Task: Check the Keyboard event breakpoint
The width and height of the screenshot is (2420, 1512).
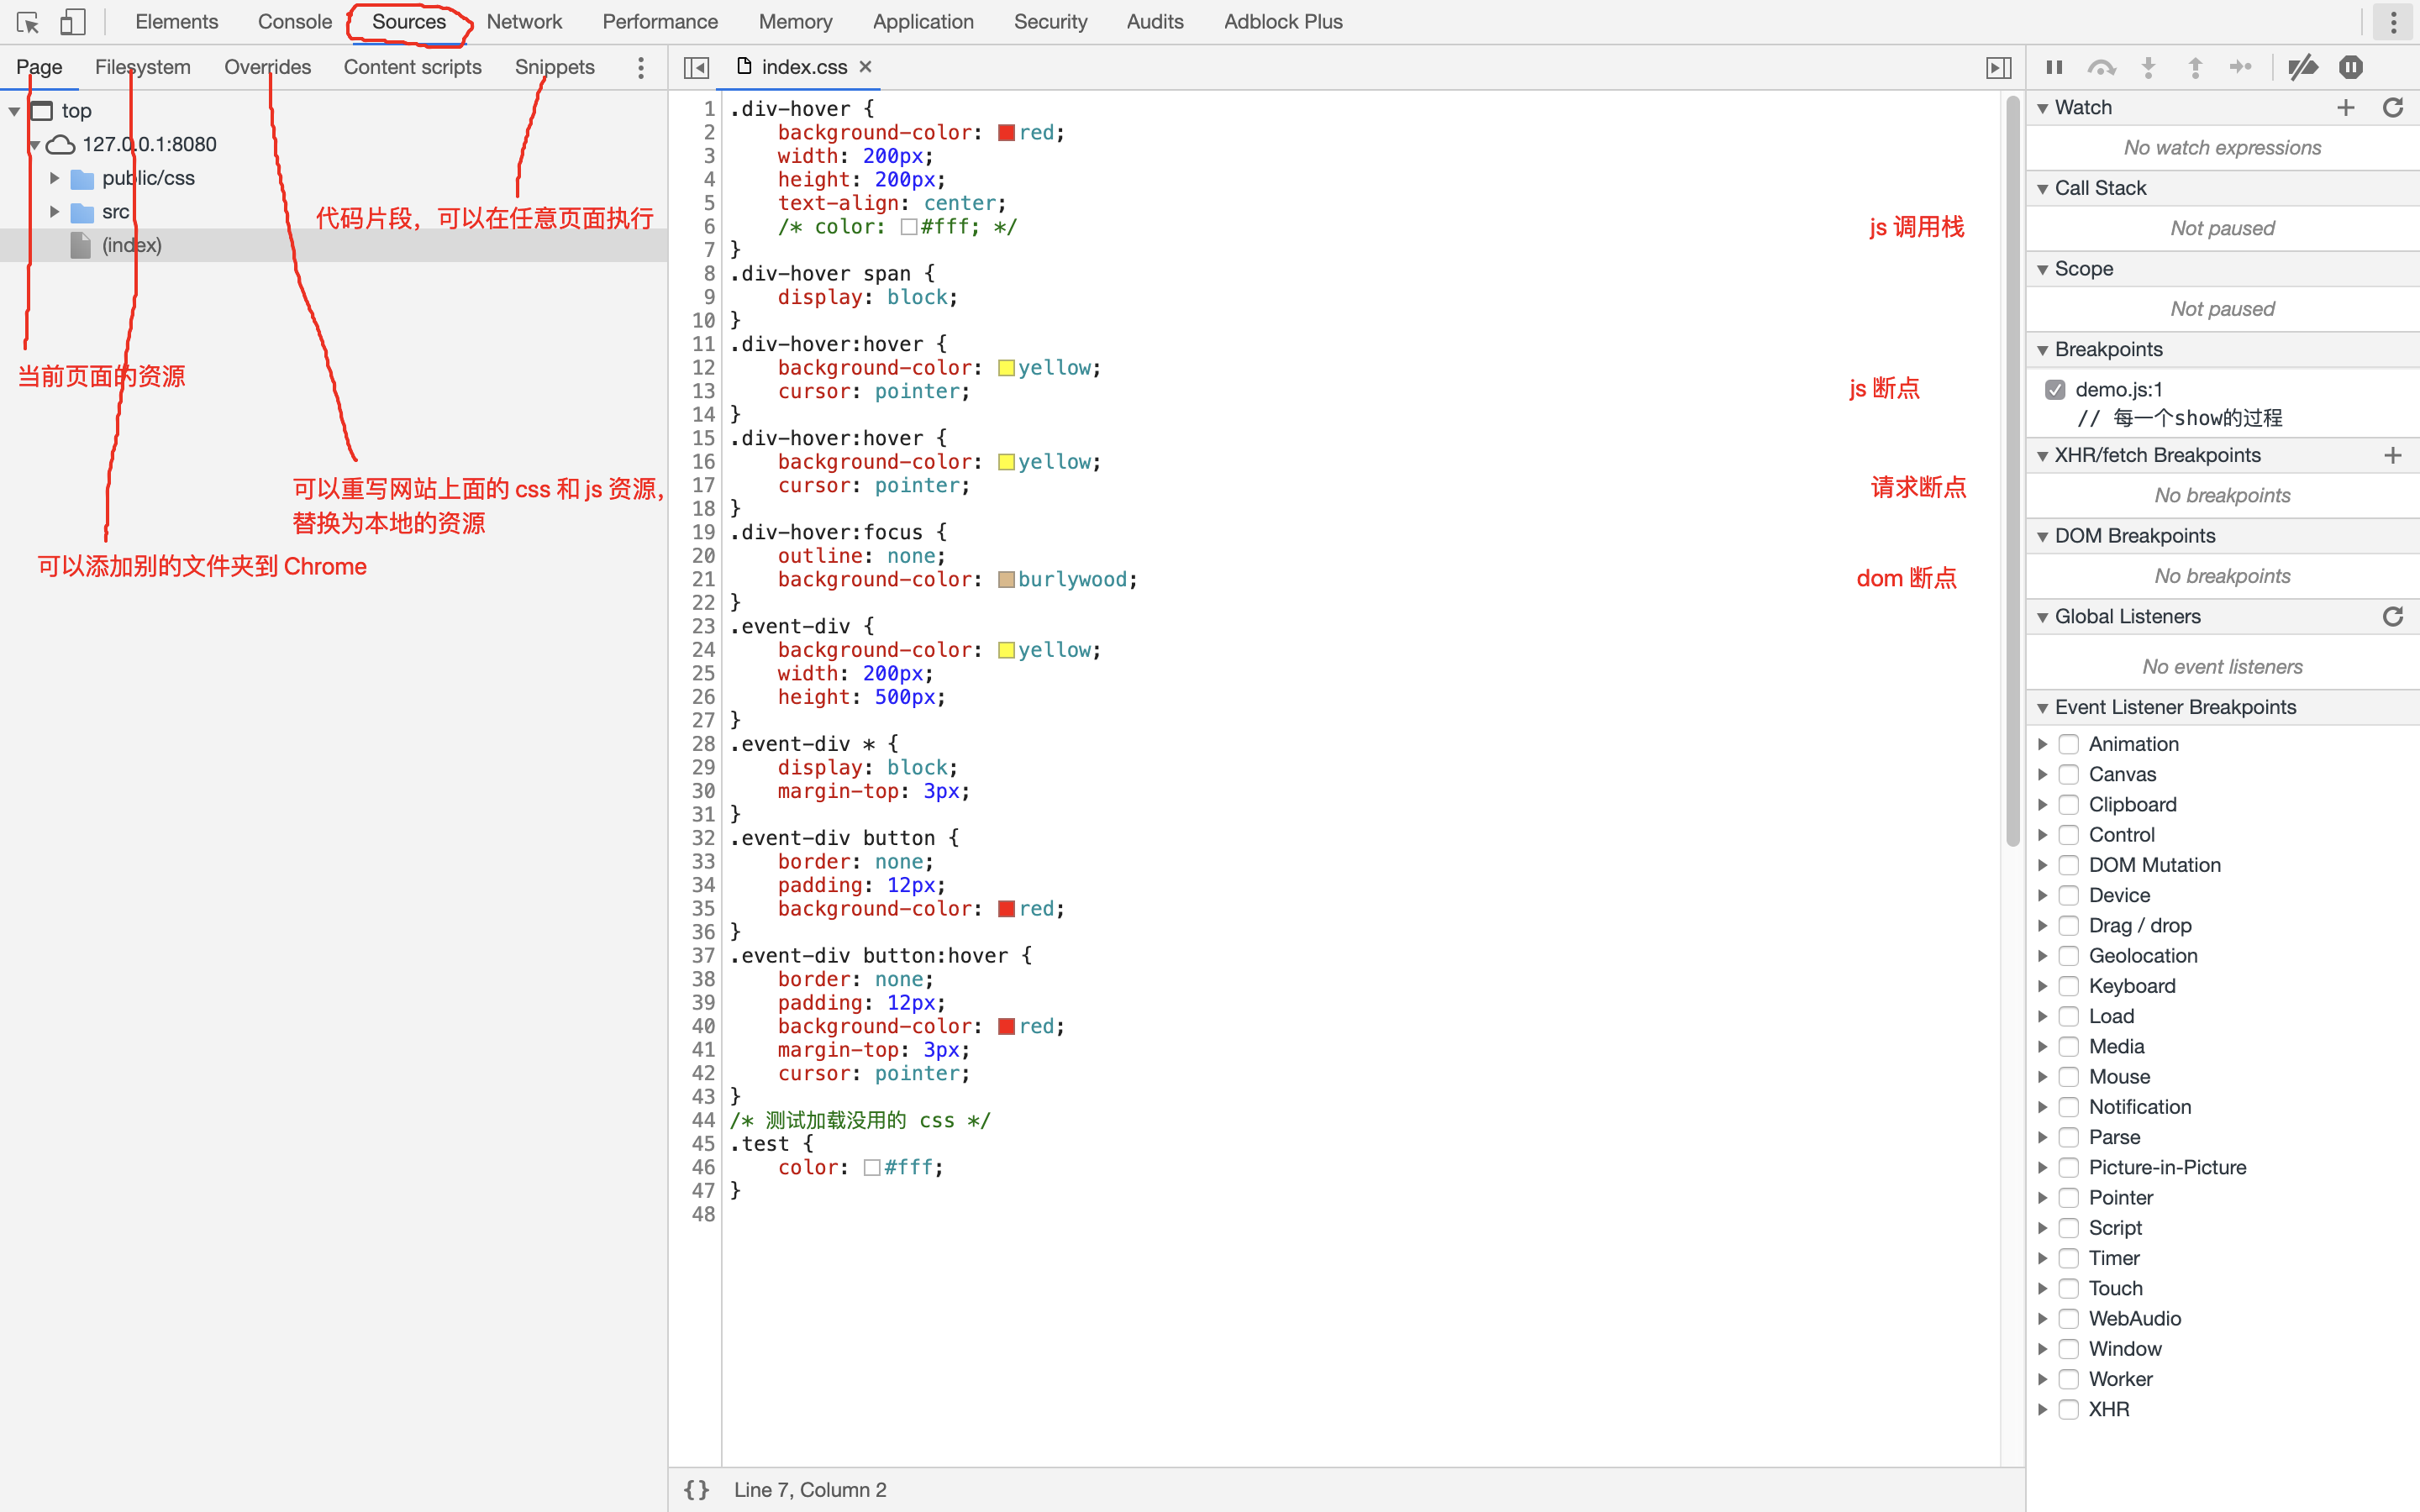Action: [x=2069, y=985]
